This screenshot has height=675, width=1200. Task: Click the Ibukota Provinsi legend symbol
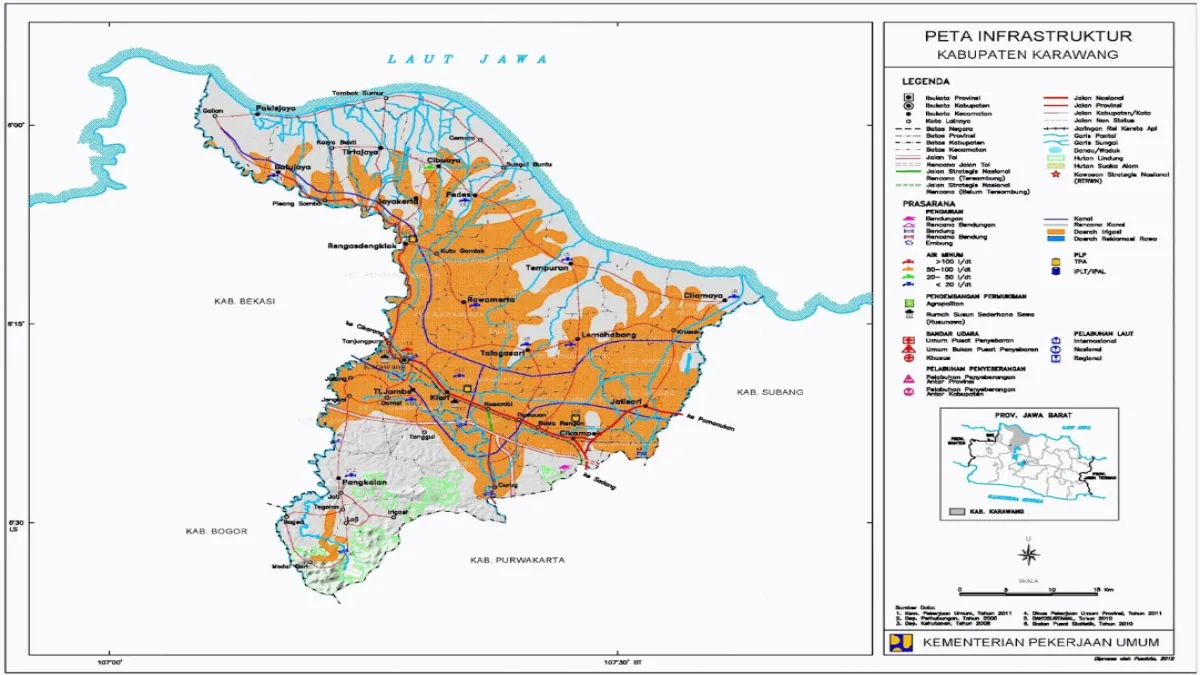click(908, 98)
